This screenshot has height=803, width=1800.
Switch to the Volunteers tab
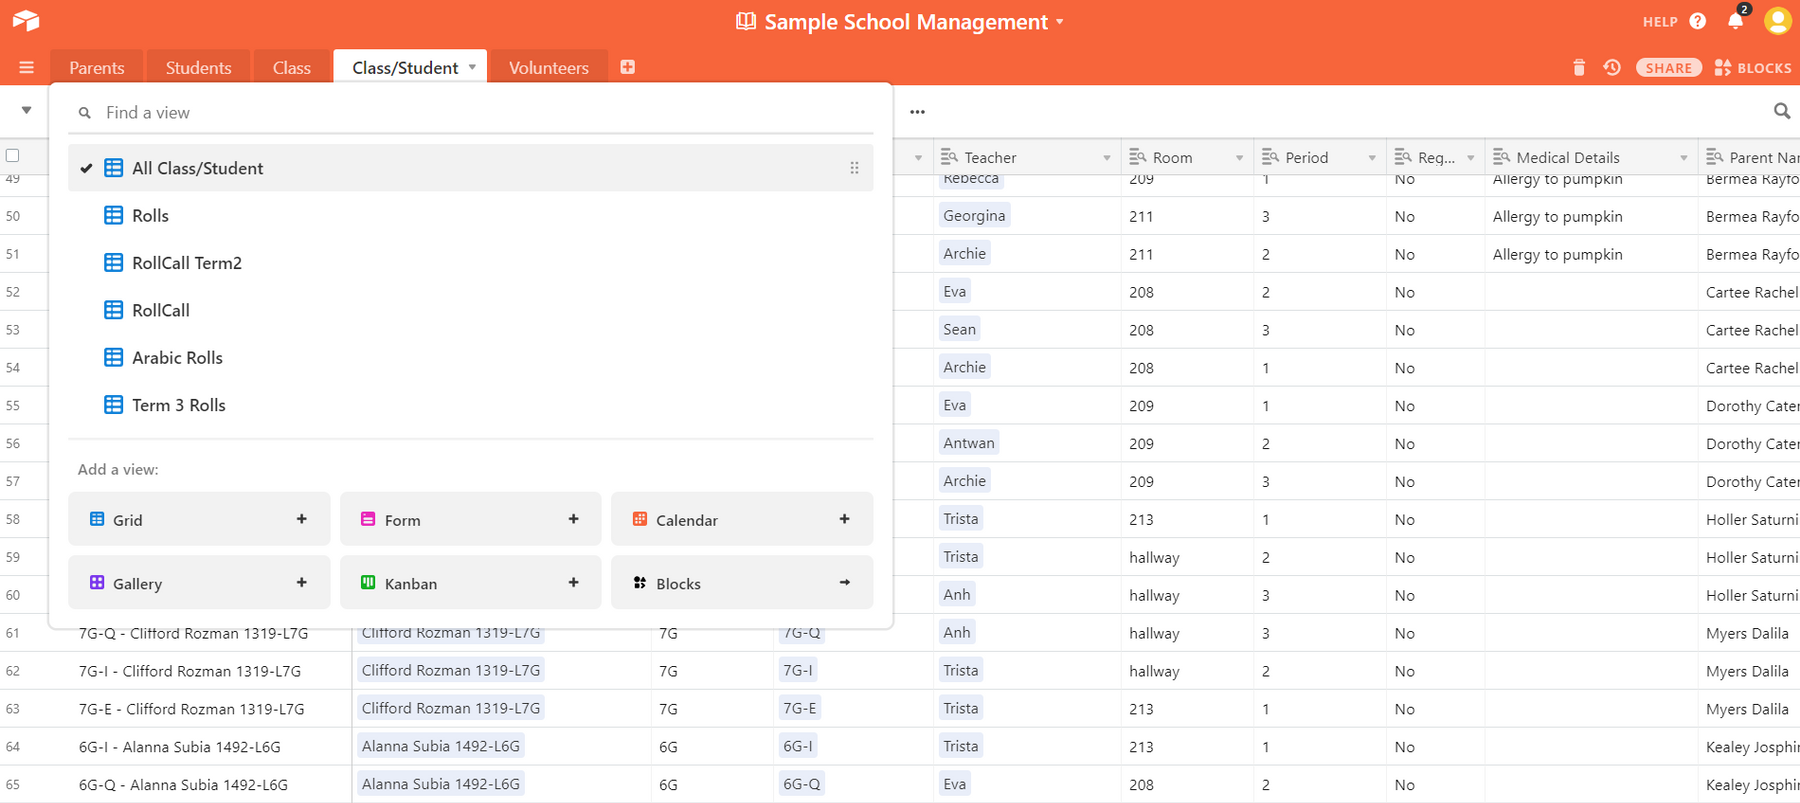(548, 68)
